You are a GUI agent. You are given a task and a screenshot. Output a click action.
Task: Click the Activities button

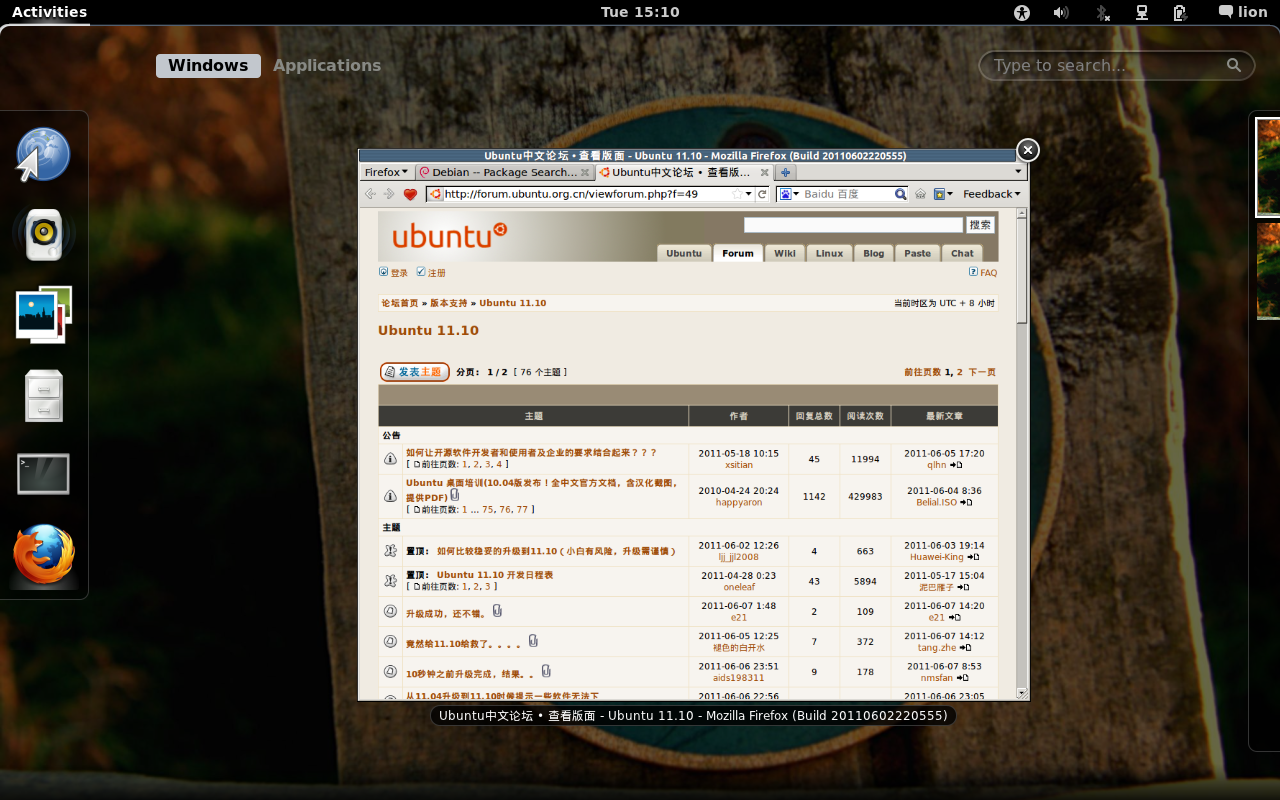[x=49, y=12]
